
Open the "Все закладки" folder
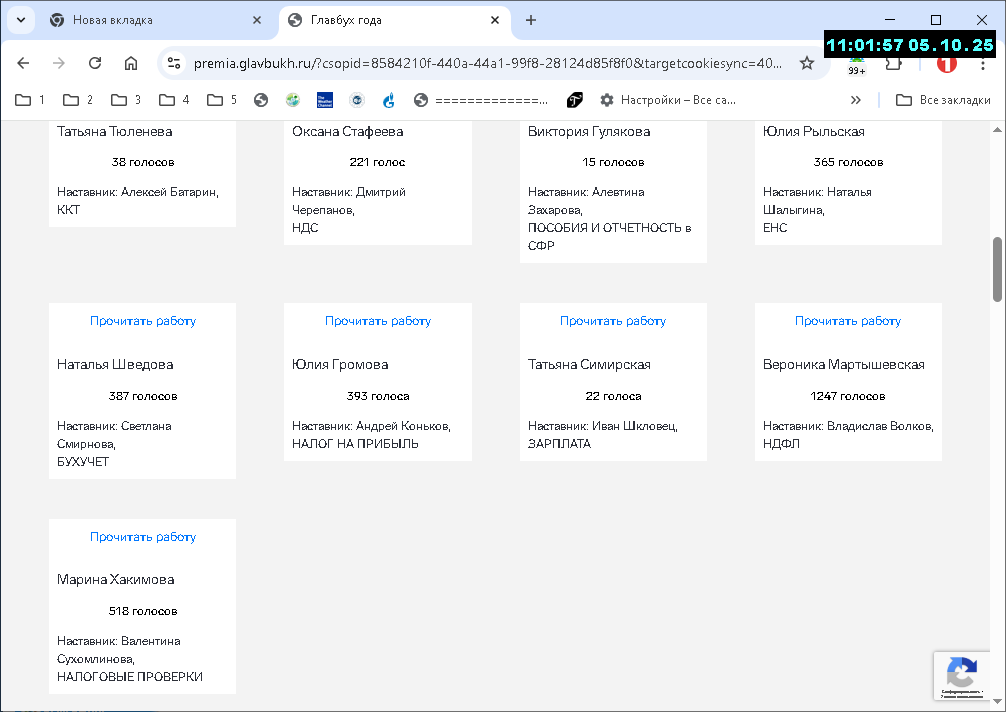tap(943, 100)
